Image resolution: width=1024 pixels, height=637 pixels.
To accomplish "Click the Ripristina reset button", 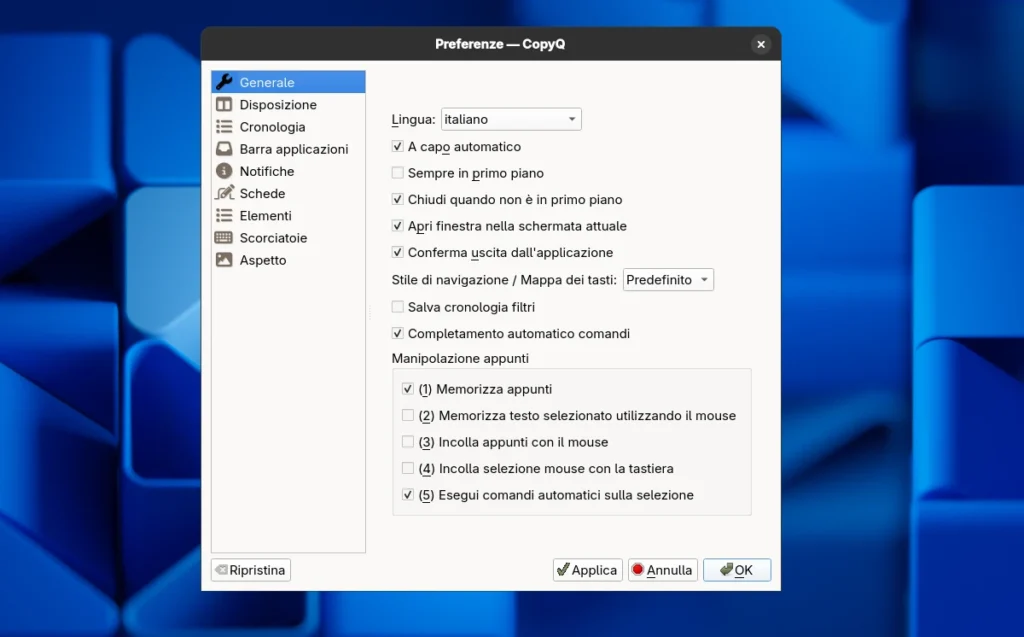I will click(251, 570).
